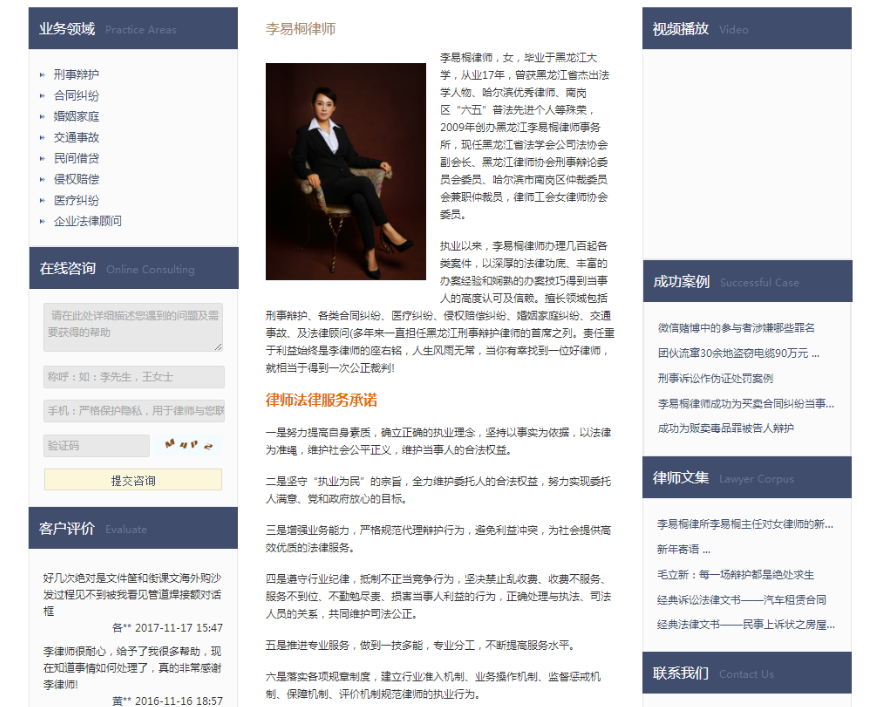Screen dimensions: 891x707
Task: Open the 合同纠纷 practice area link
Action: [76, 95]
